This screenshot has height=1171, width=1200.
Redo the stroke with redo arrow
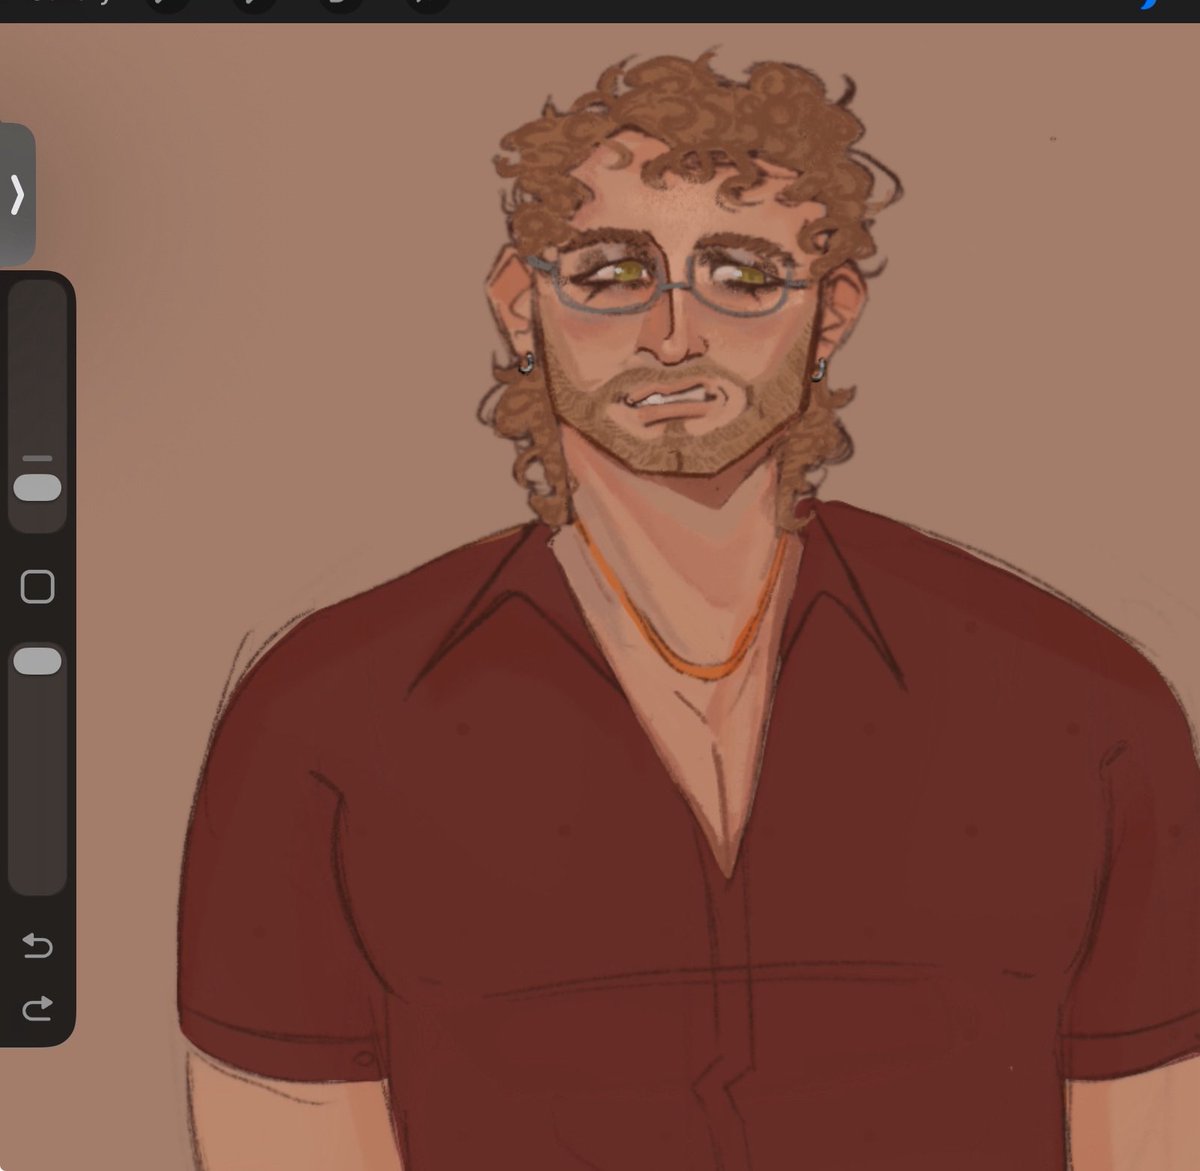(x=37, y=1008)
